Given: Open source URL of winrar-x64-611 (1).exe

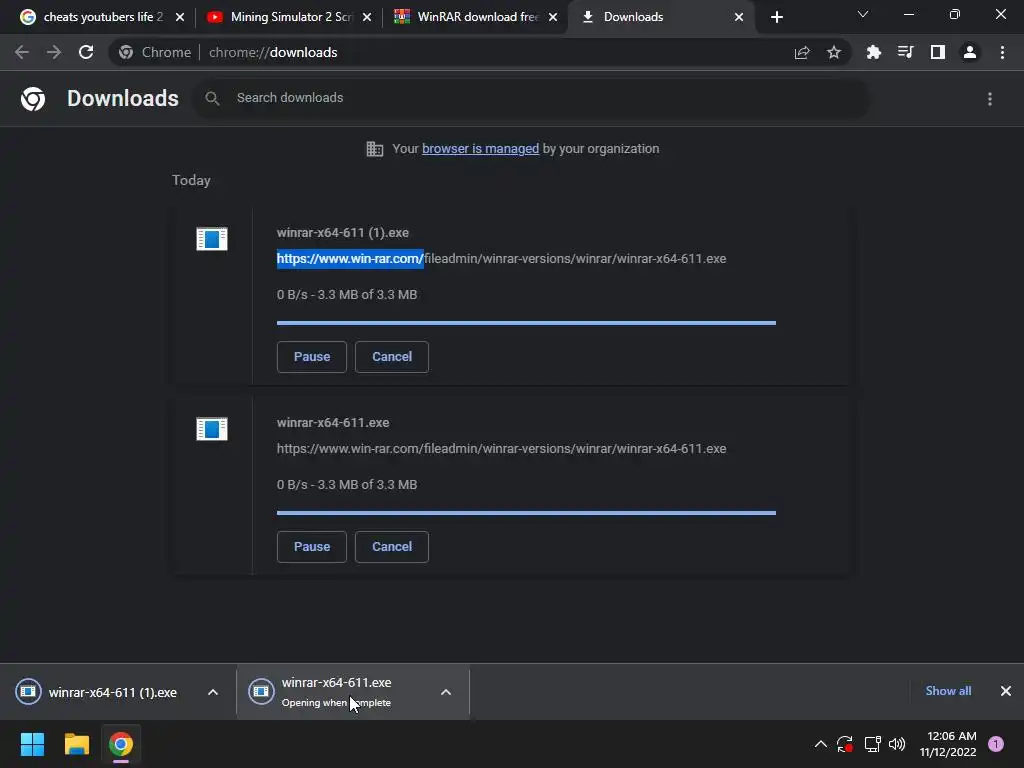Looking at the screenshot, I should point(502,259).
